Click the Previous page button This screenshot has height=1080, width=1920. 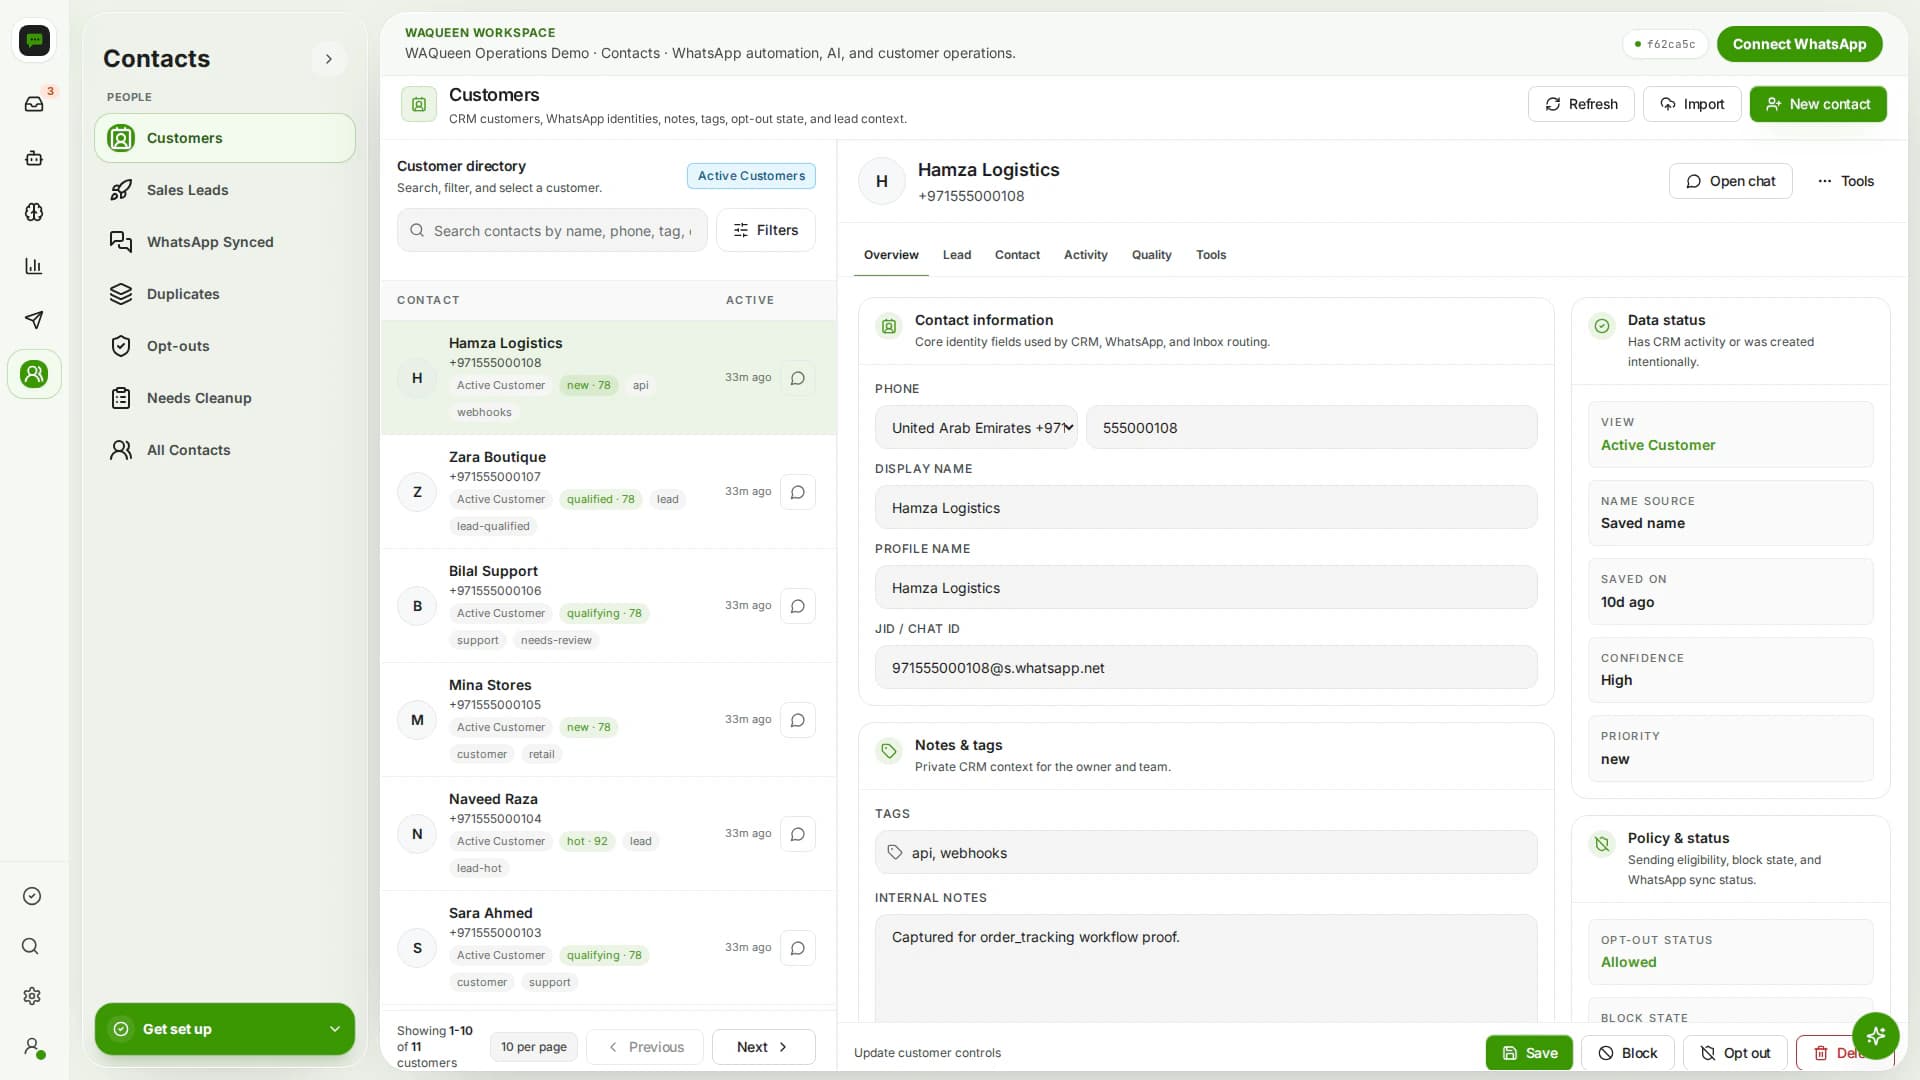tap(645, 1047)
